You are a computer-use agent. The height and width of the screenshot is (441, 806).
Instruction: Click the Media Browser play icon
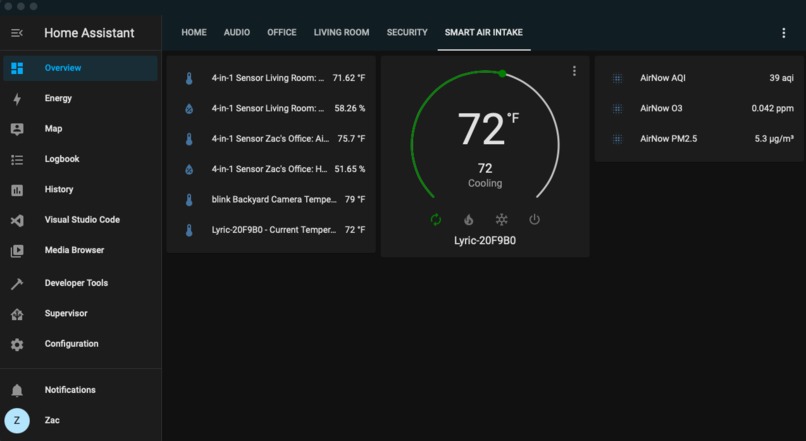[x=17, y=250]
